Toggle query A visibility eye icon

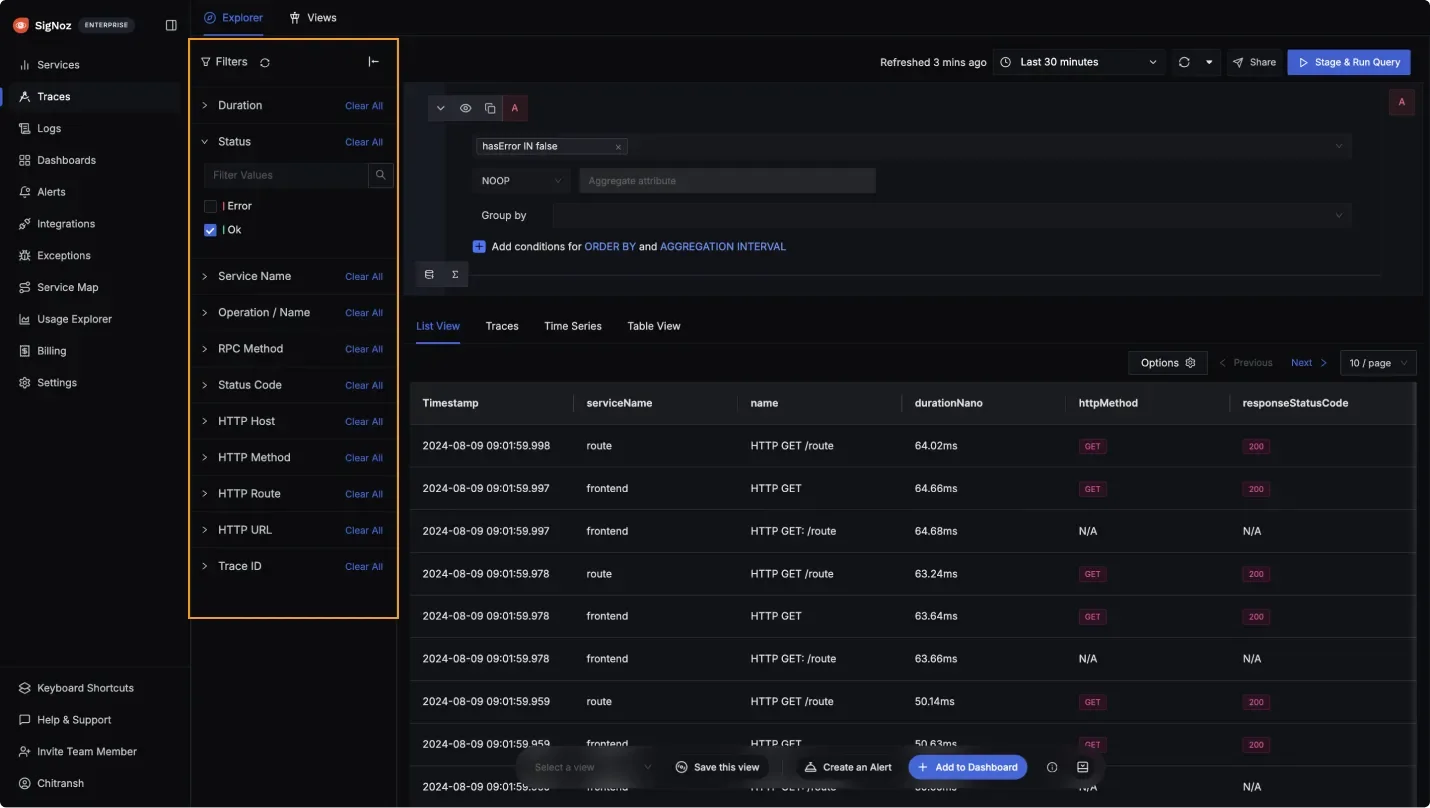point(465,108)
